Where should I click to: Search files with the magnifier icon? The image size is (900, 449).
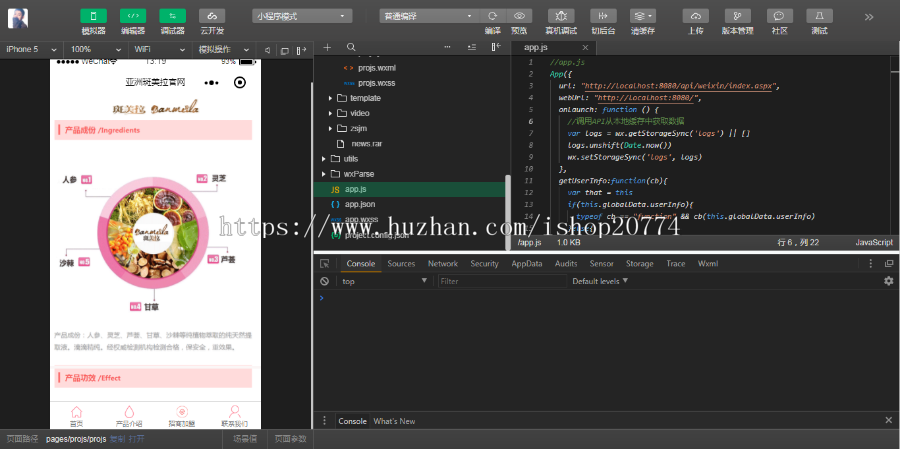(351, 48)
